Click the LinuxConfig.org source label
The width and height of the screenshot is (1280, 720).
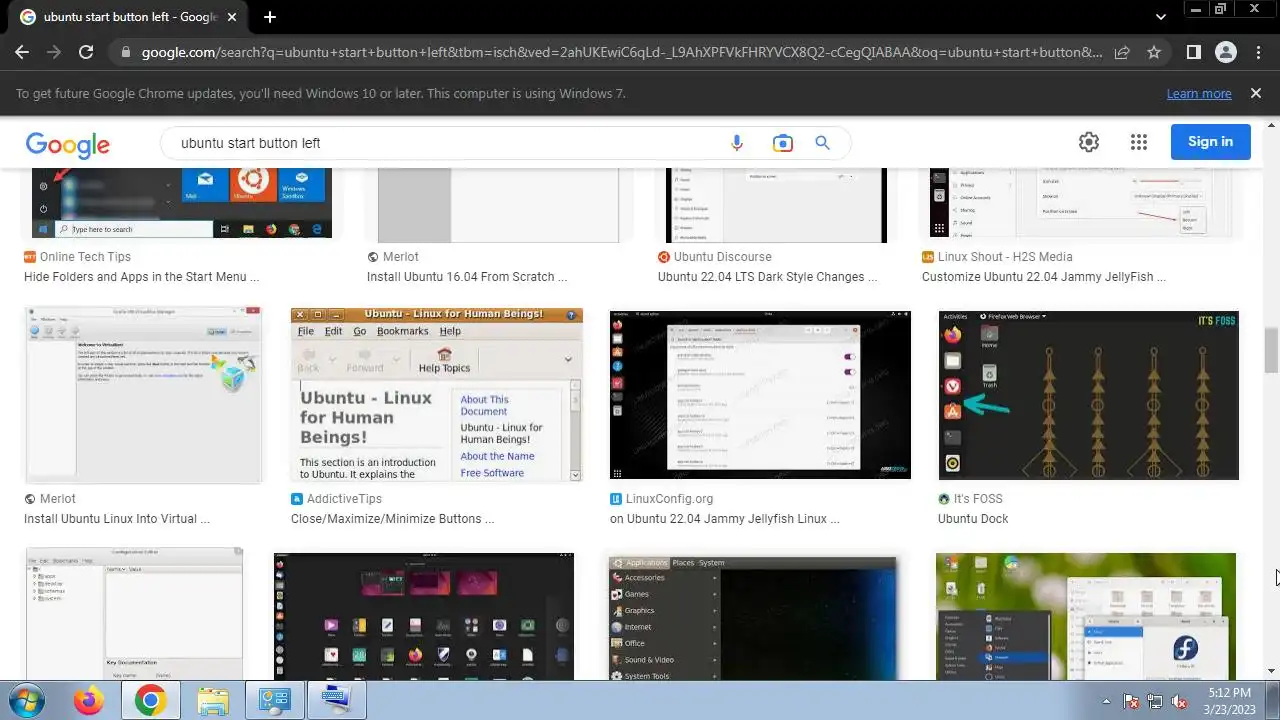pyautogui.click(x=669, y=499)
